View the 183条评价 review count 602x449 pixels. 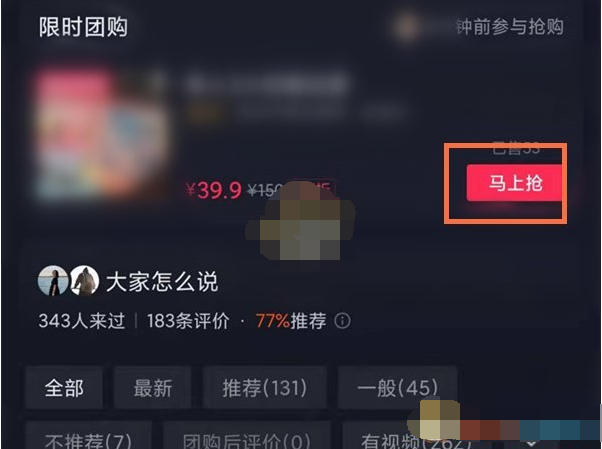coord(188,321)
